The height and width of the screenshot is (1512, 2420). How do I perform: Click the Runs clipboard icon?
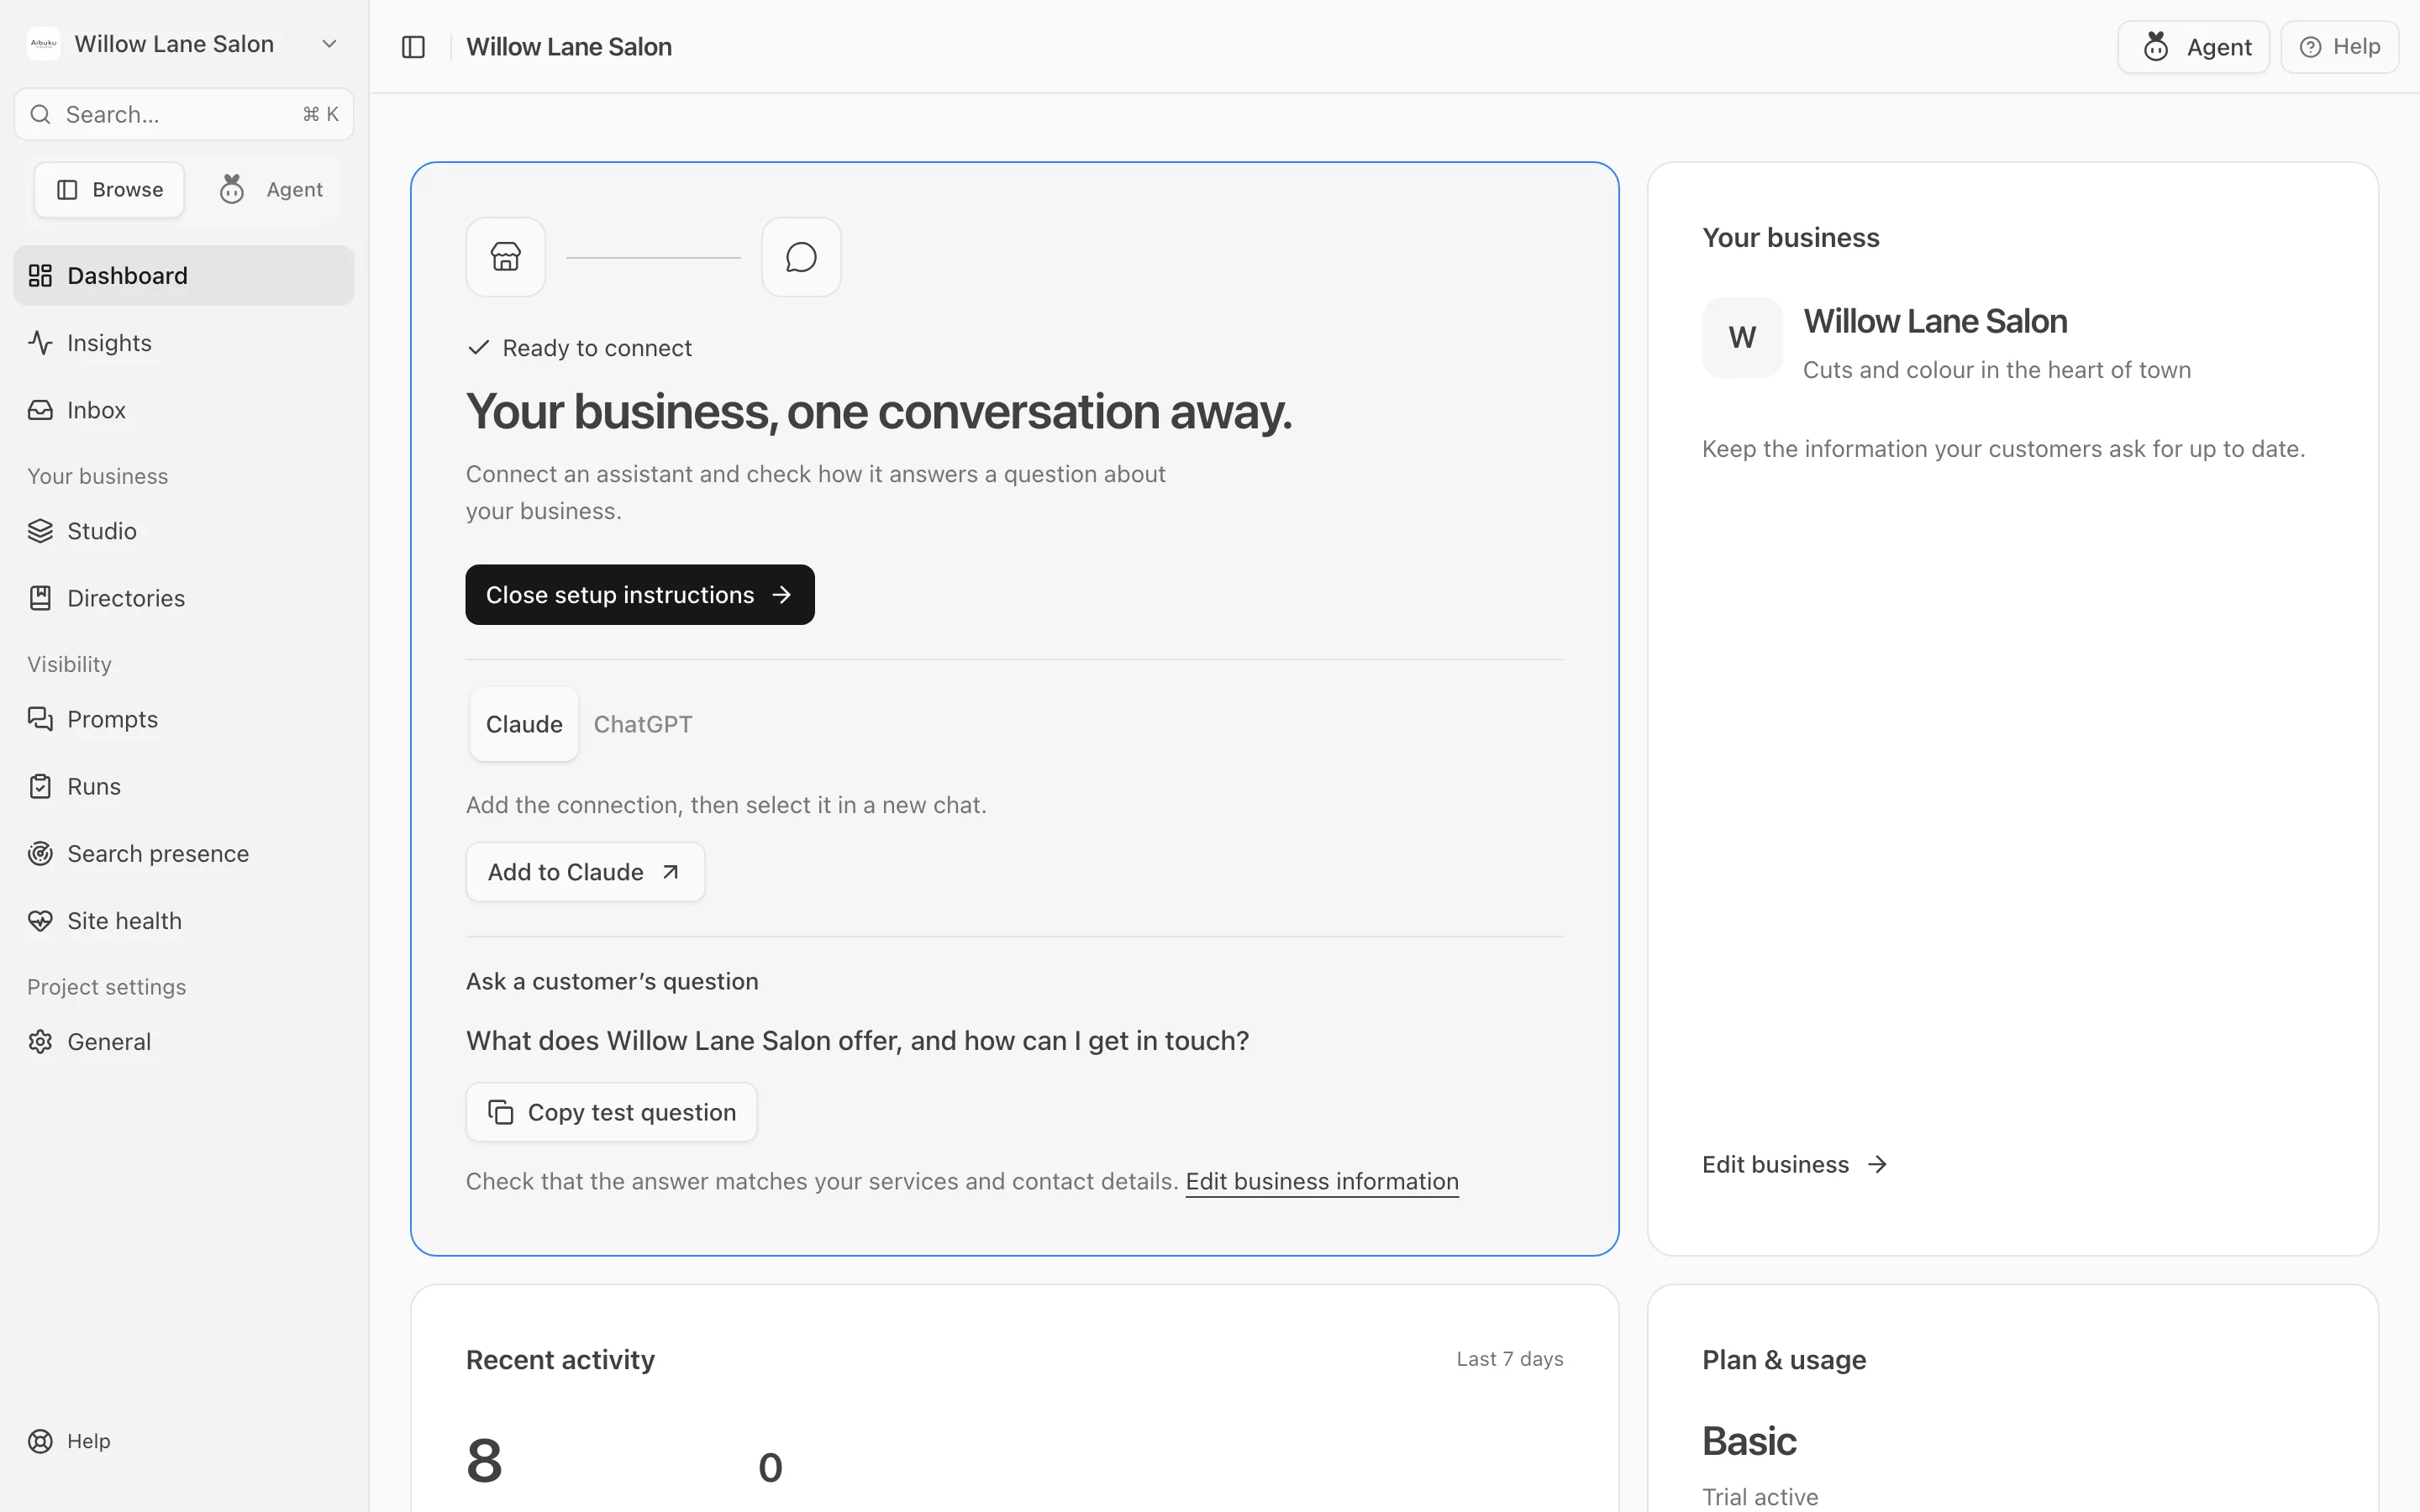point(40,786)
